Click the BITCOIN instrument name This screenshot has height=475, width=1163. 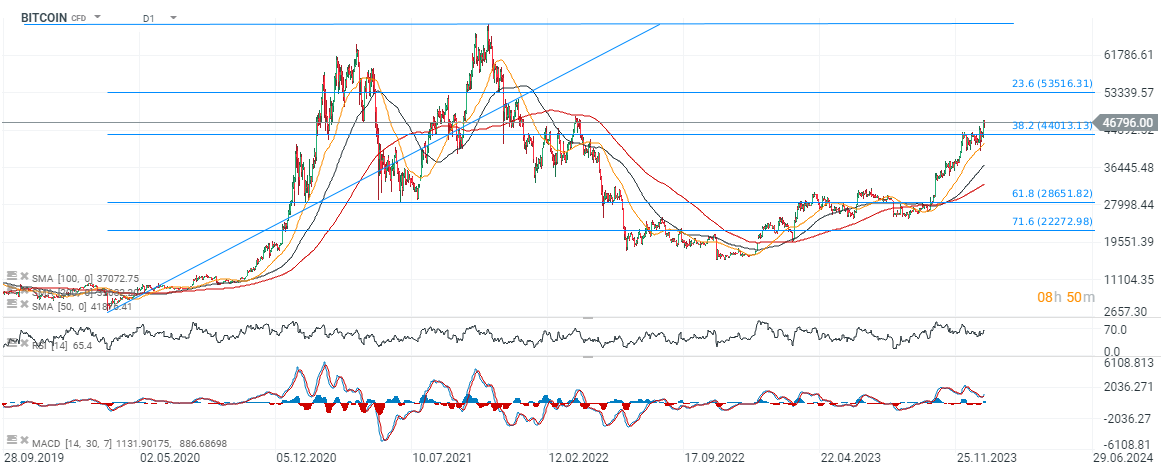click(x=44, y=17)
